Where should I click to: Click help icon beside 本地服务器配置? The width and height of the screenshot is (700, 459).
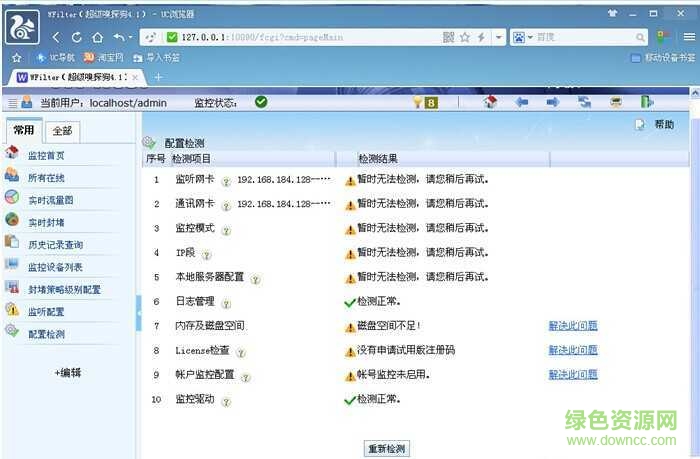tap(255, 280)
